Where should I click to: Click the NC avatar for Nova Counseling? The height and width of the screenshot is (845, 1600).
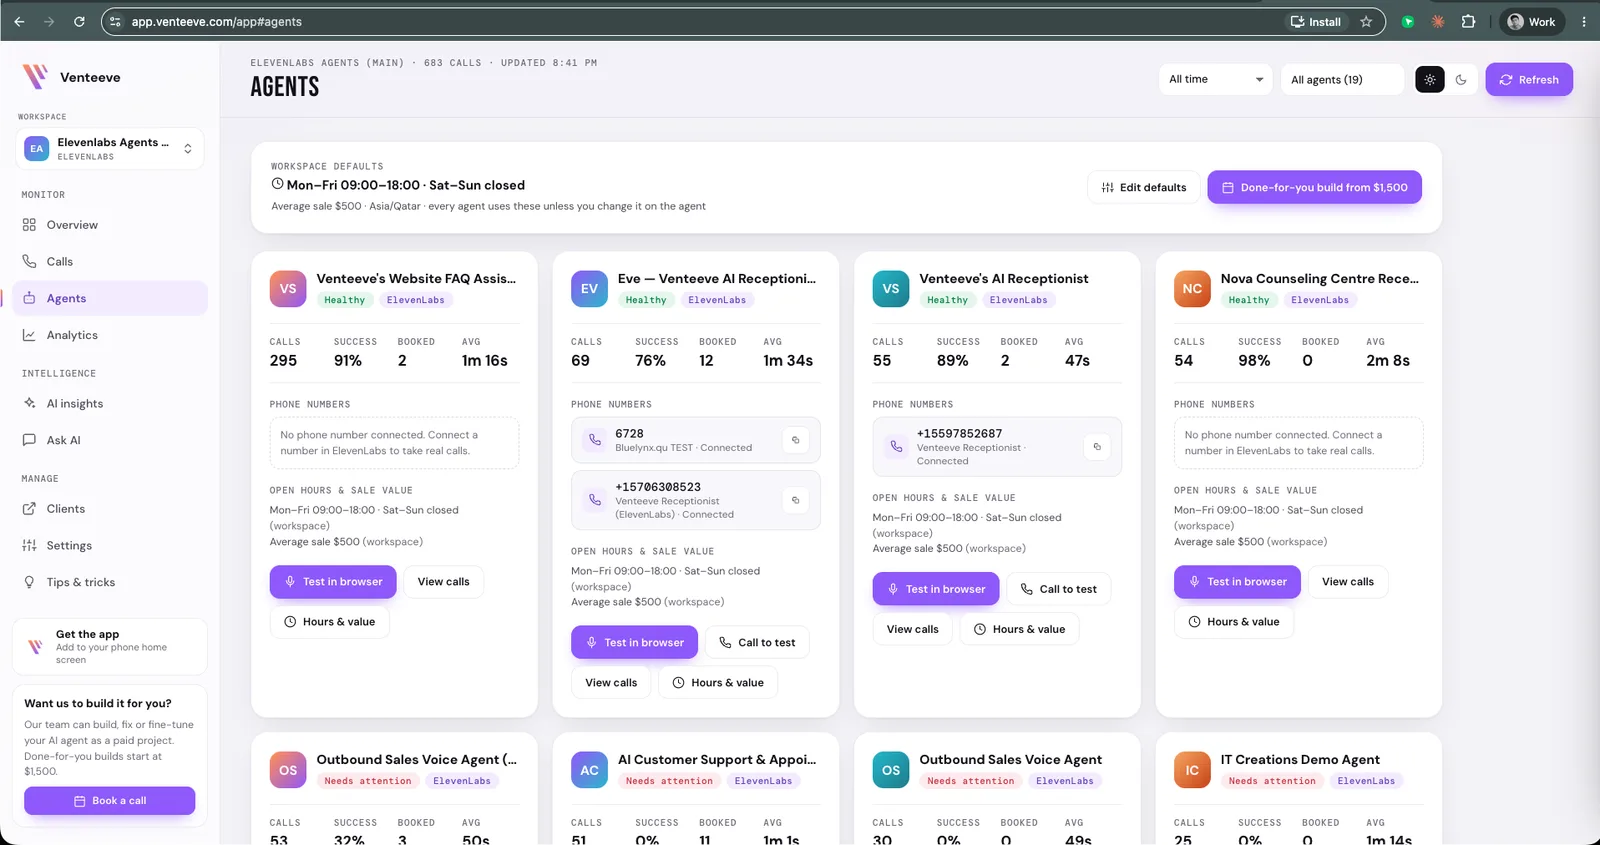(x=1192, y=289)
